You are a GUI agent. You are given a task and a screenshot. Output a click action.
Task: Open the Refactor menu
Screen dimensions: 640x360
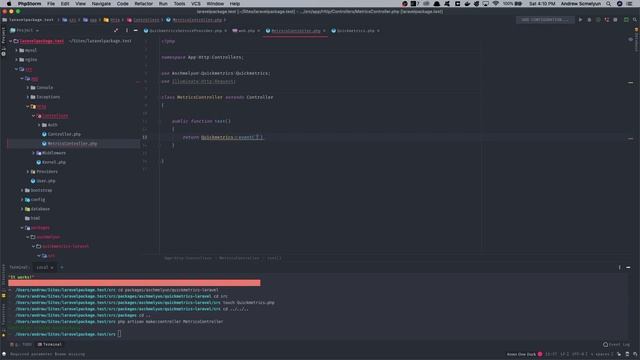coord(144,4)
